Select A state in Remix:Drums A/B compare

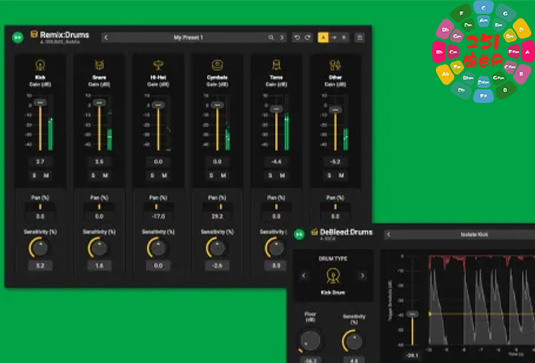point(323,37)
